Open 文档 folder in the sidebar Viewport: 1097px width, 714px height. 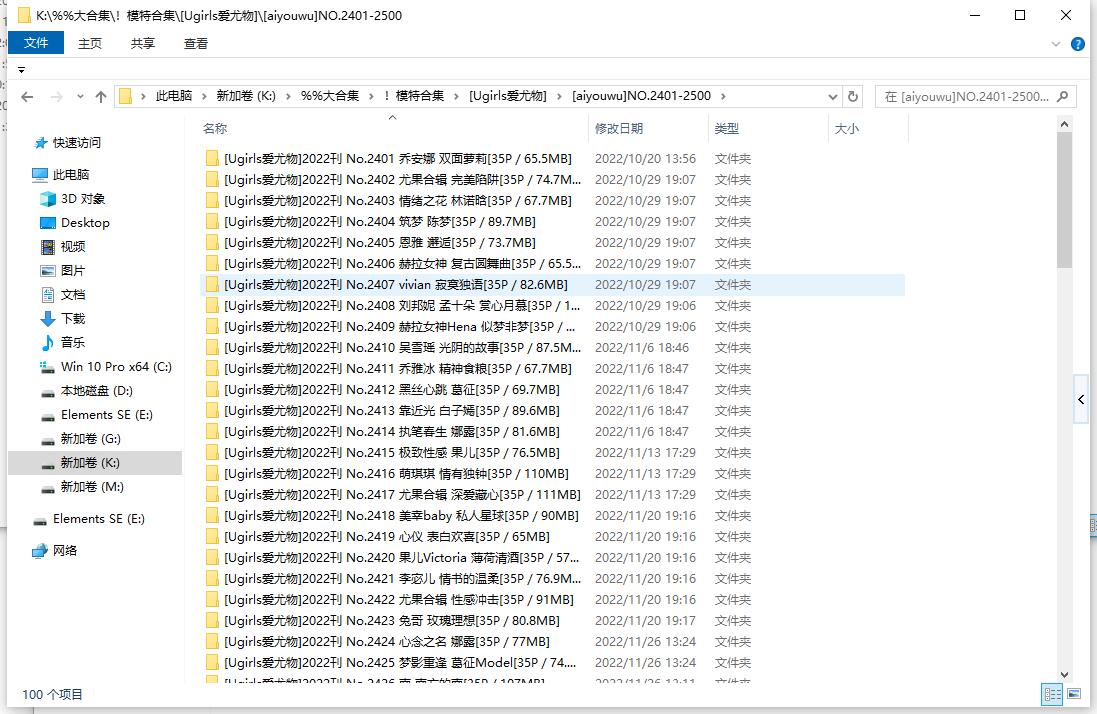[x=73, y=294]
